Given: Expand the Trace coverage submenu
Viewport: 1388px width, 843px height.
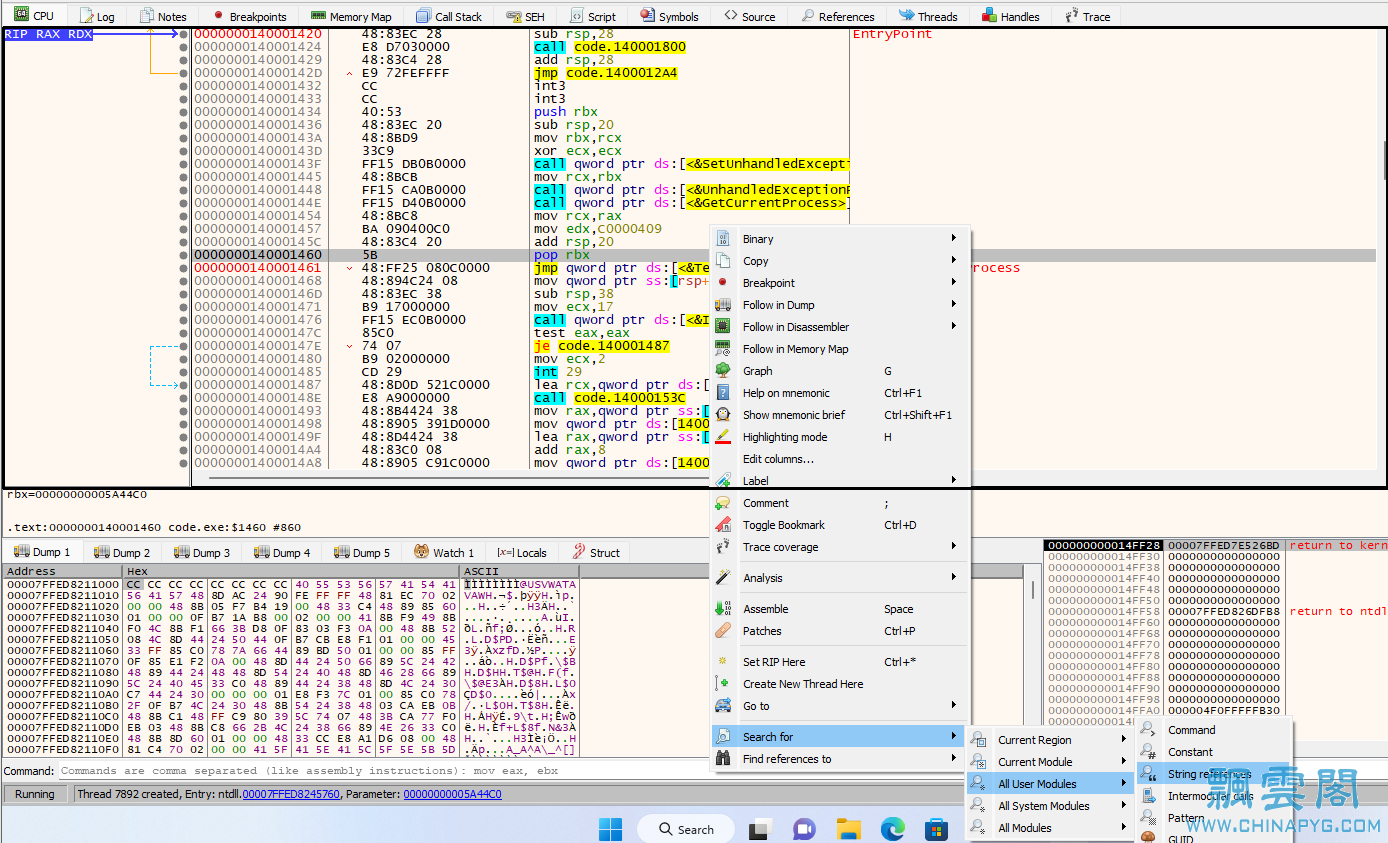Looking at the screenshot, I should (954, 547).
